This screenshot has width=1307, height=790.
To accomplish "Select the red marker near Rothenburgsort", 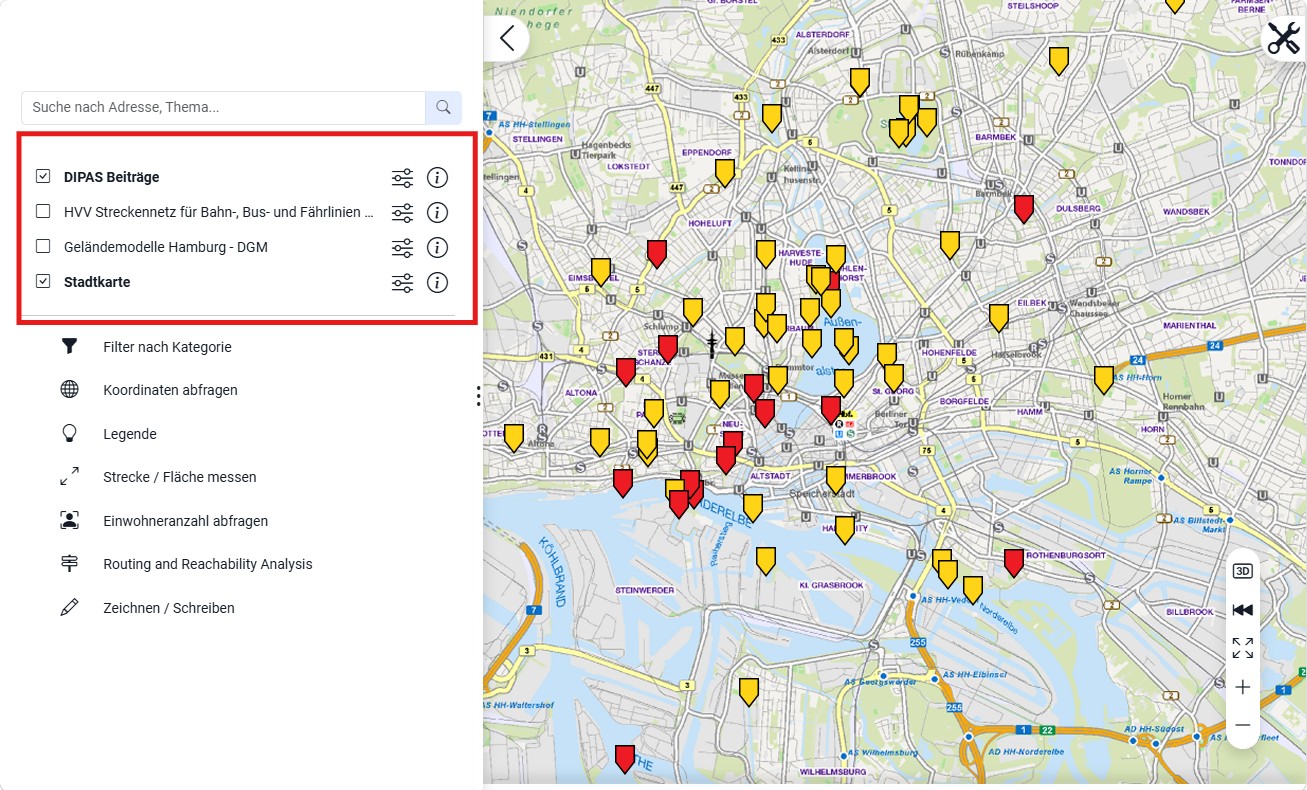I will tap(1014, 562).
